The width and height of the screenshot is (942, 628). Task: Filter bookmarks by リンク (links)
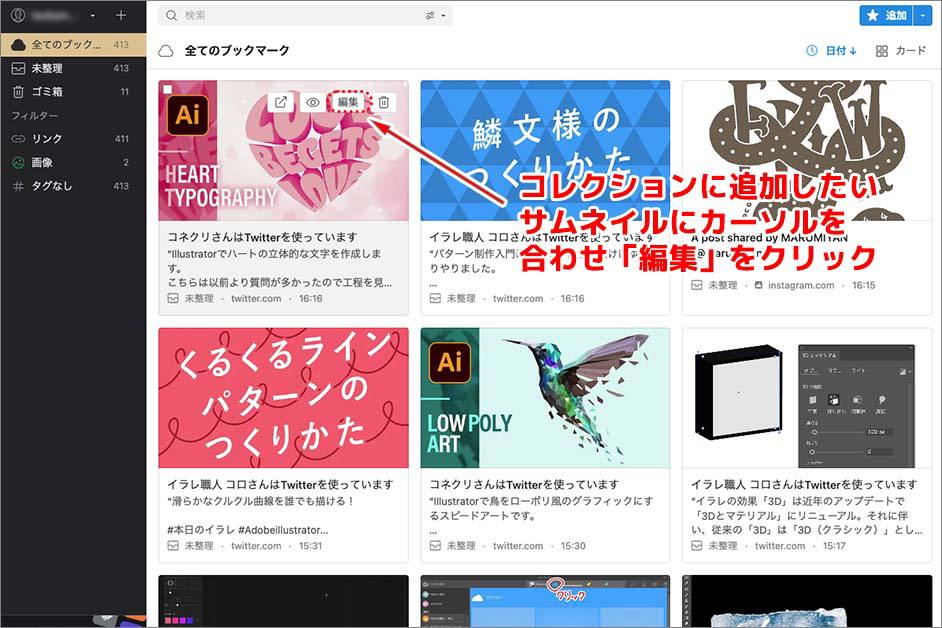coord(47,139)
